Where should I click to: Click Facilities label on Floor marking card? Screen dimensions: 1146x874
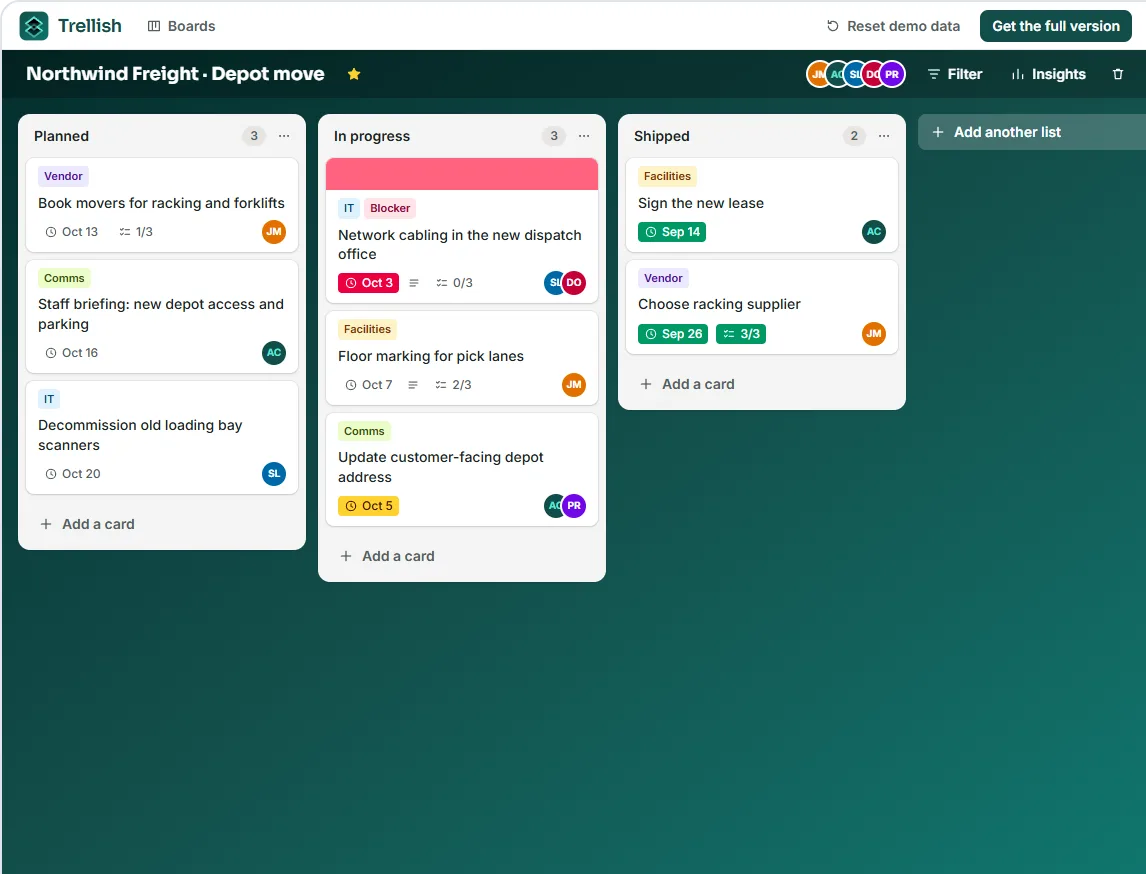coord(367,329)
